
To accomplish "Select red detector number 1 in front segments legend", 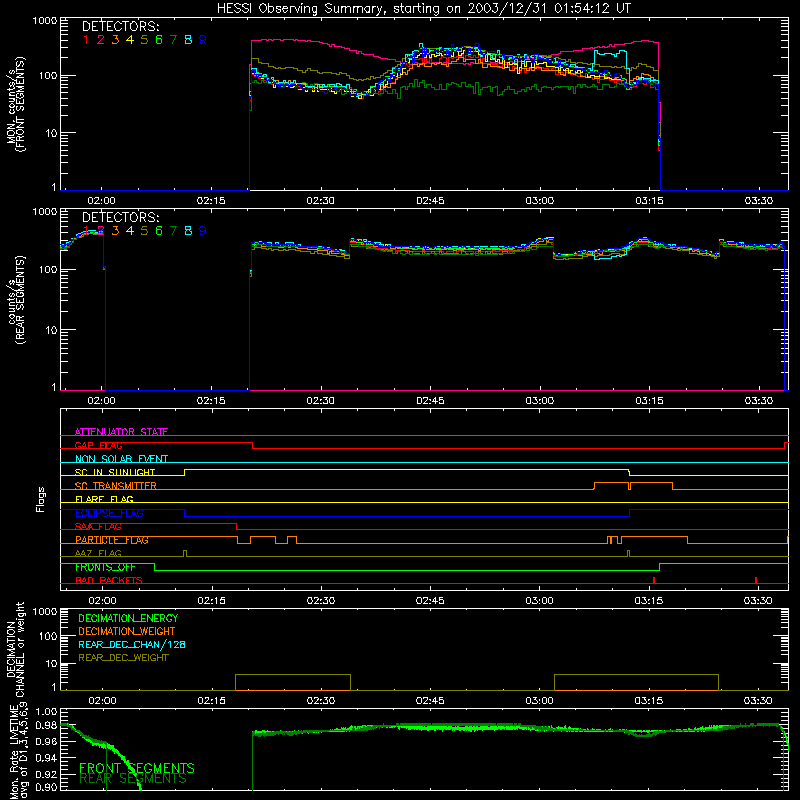I will point(86,40).
